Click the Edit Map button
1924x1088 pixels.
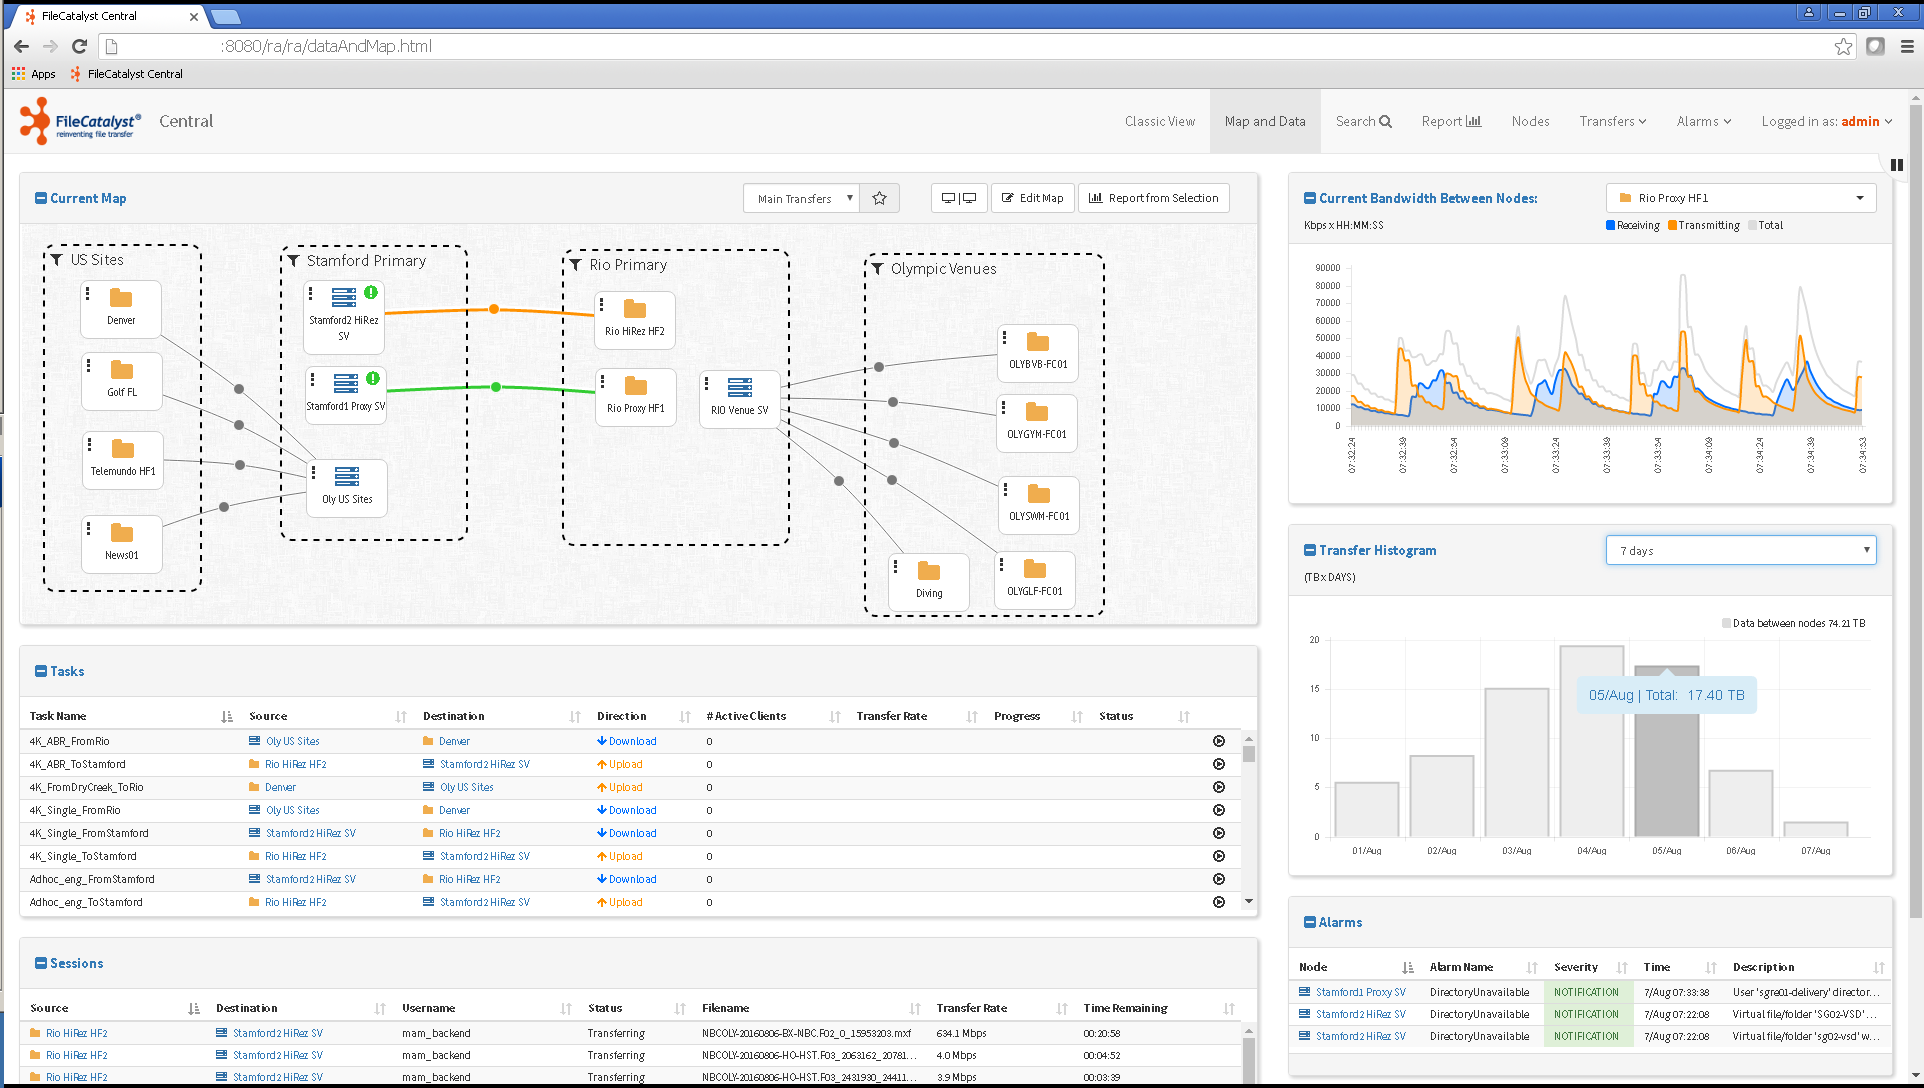[1033, 198]
